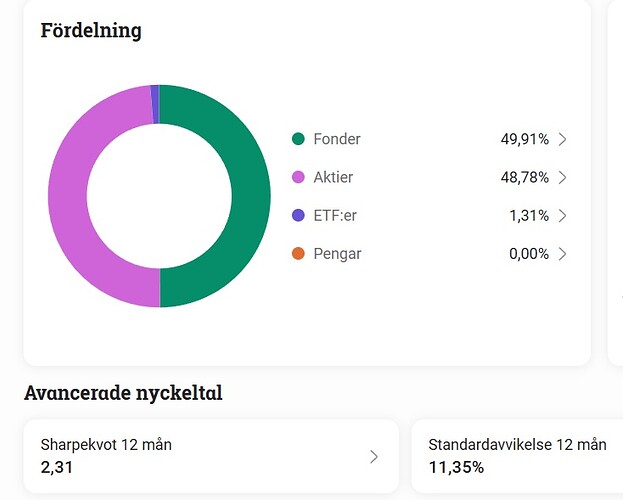623x500 pixels.
Task: Open Sharpekvot 12 mån chevron arrow
Action: coord(374,457)
